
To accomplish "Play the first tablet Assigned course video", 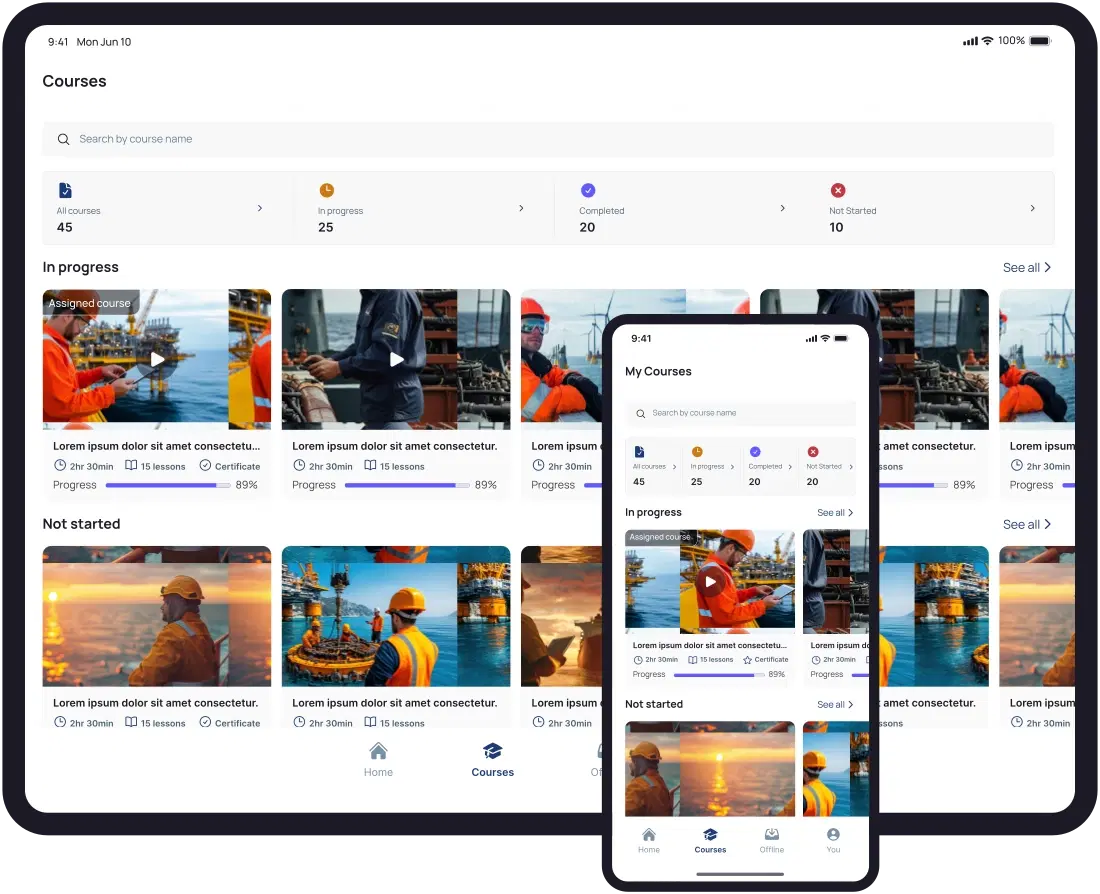I will click(157, 359).
